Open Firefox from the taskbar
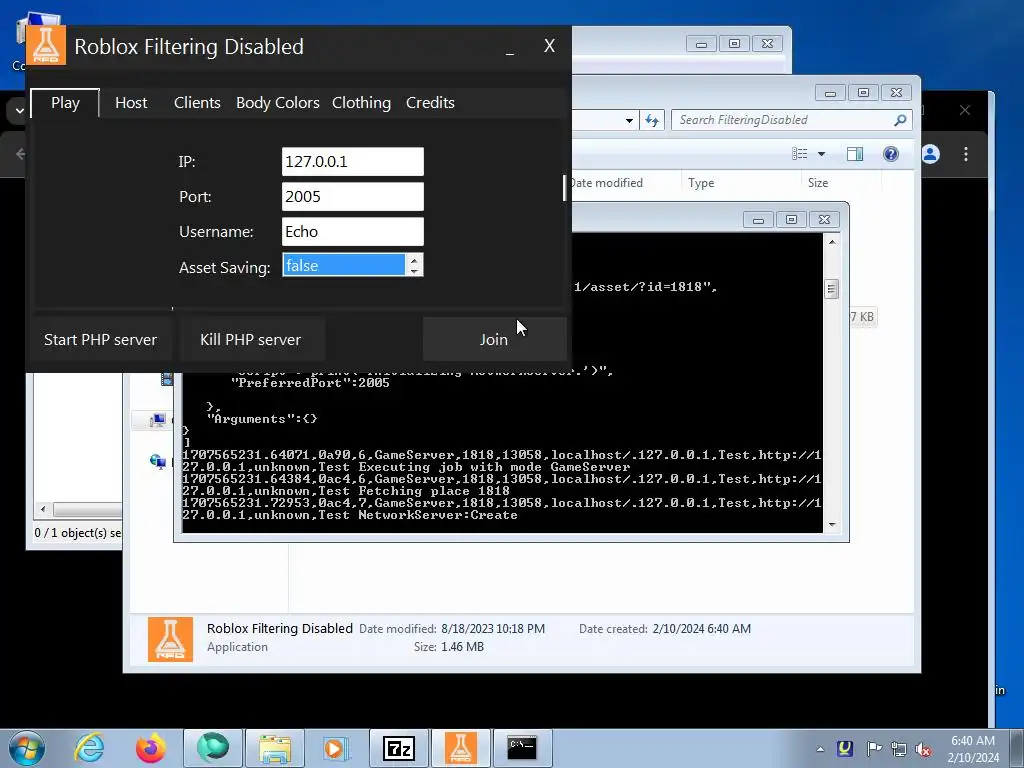The image size is (1024, 768). [x=150, y=748]
